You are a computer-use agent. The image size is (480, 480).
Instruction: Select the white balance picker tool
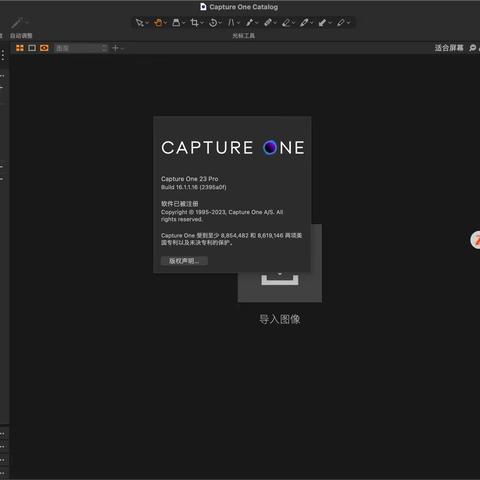304,23
